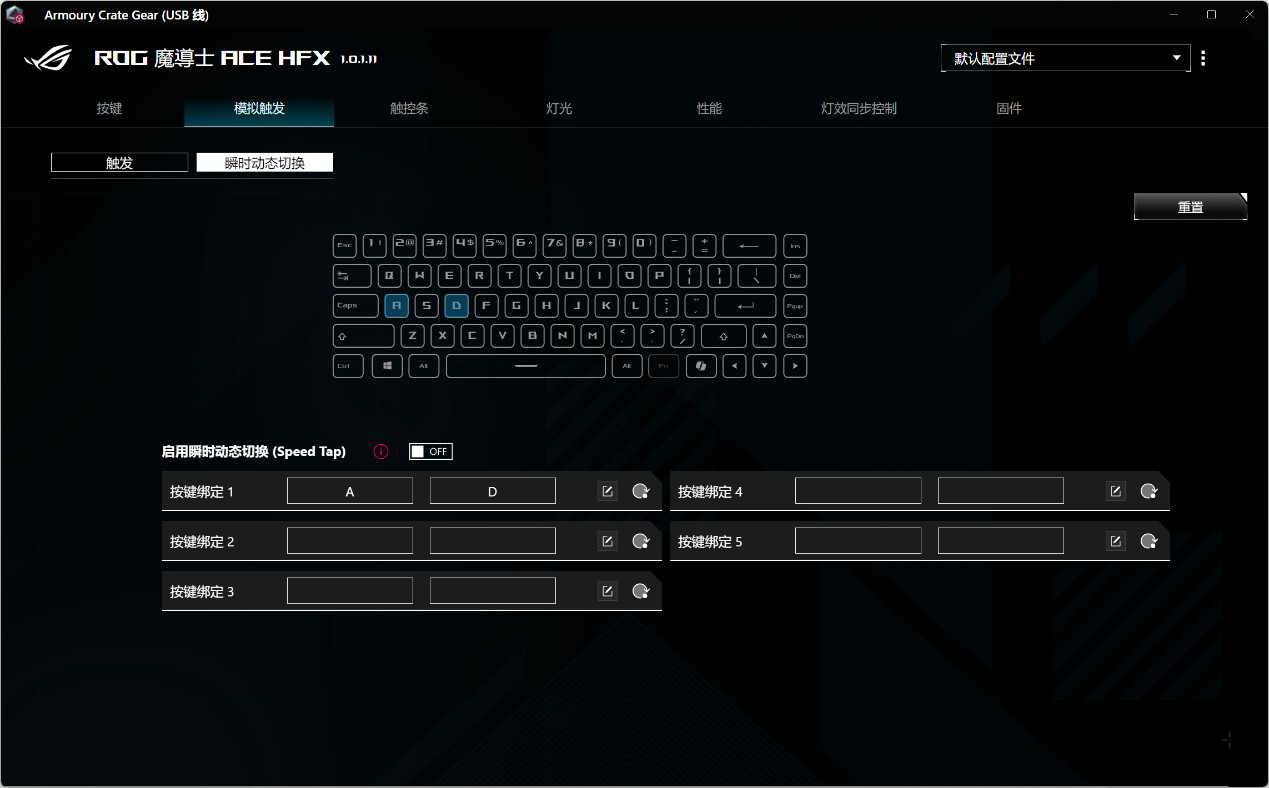
Task: Edit key binding 1 with pencil icon
Action: click(x=607, y=491)
